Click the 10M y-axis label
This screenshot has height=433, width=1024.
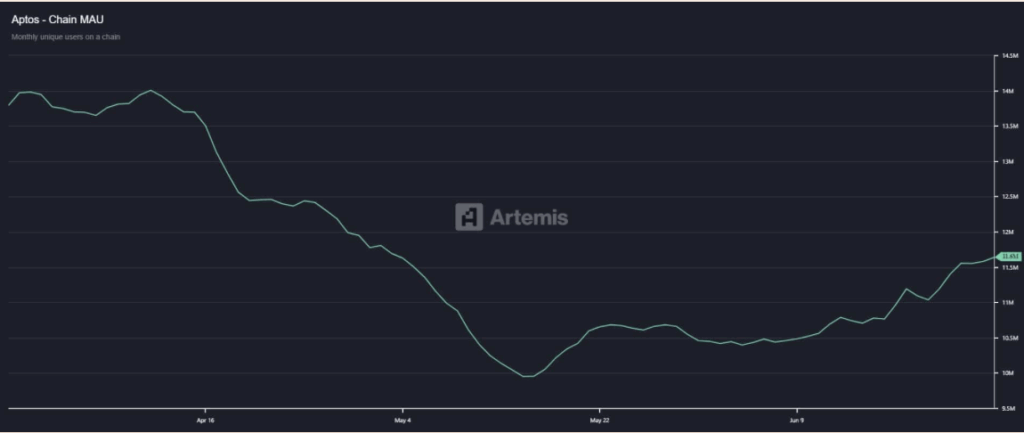pyautogui.click(x=1007, y=374)
